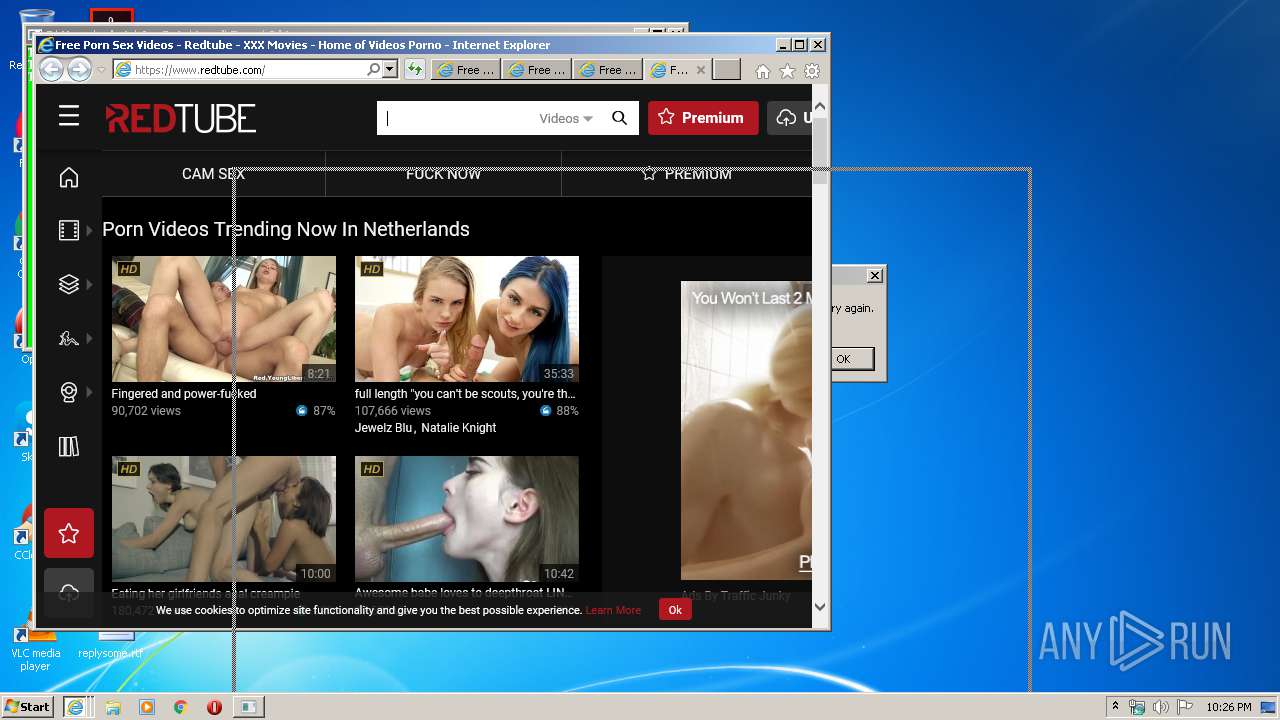Open the media player taskbar icon
This screenshot has width=1280, height=720.
(147, 707)
